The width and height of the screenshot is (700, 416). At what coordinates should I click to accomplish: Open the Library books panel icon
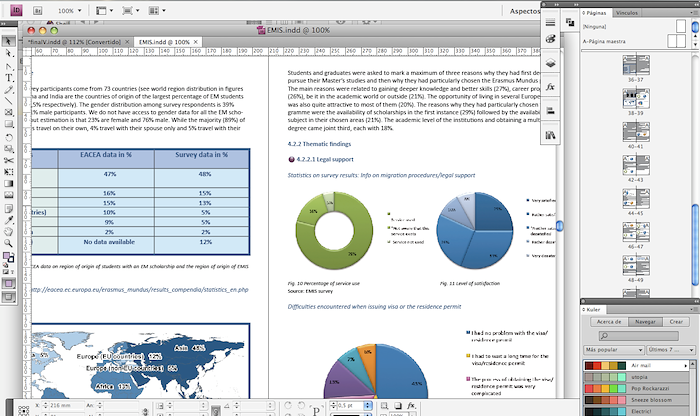pyautogui.click(x=550, y=135)
